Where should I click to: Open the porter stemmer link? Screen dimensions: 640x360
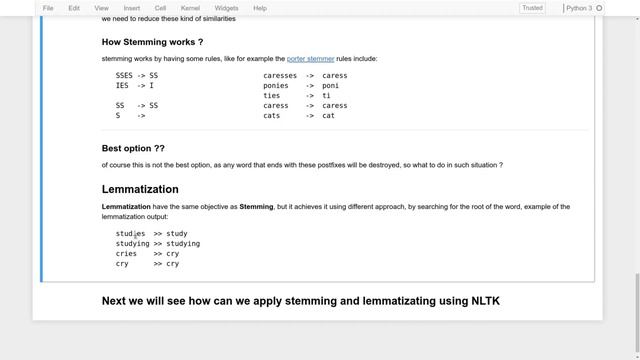click(x=310, y=59)
